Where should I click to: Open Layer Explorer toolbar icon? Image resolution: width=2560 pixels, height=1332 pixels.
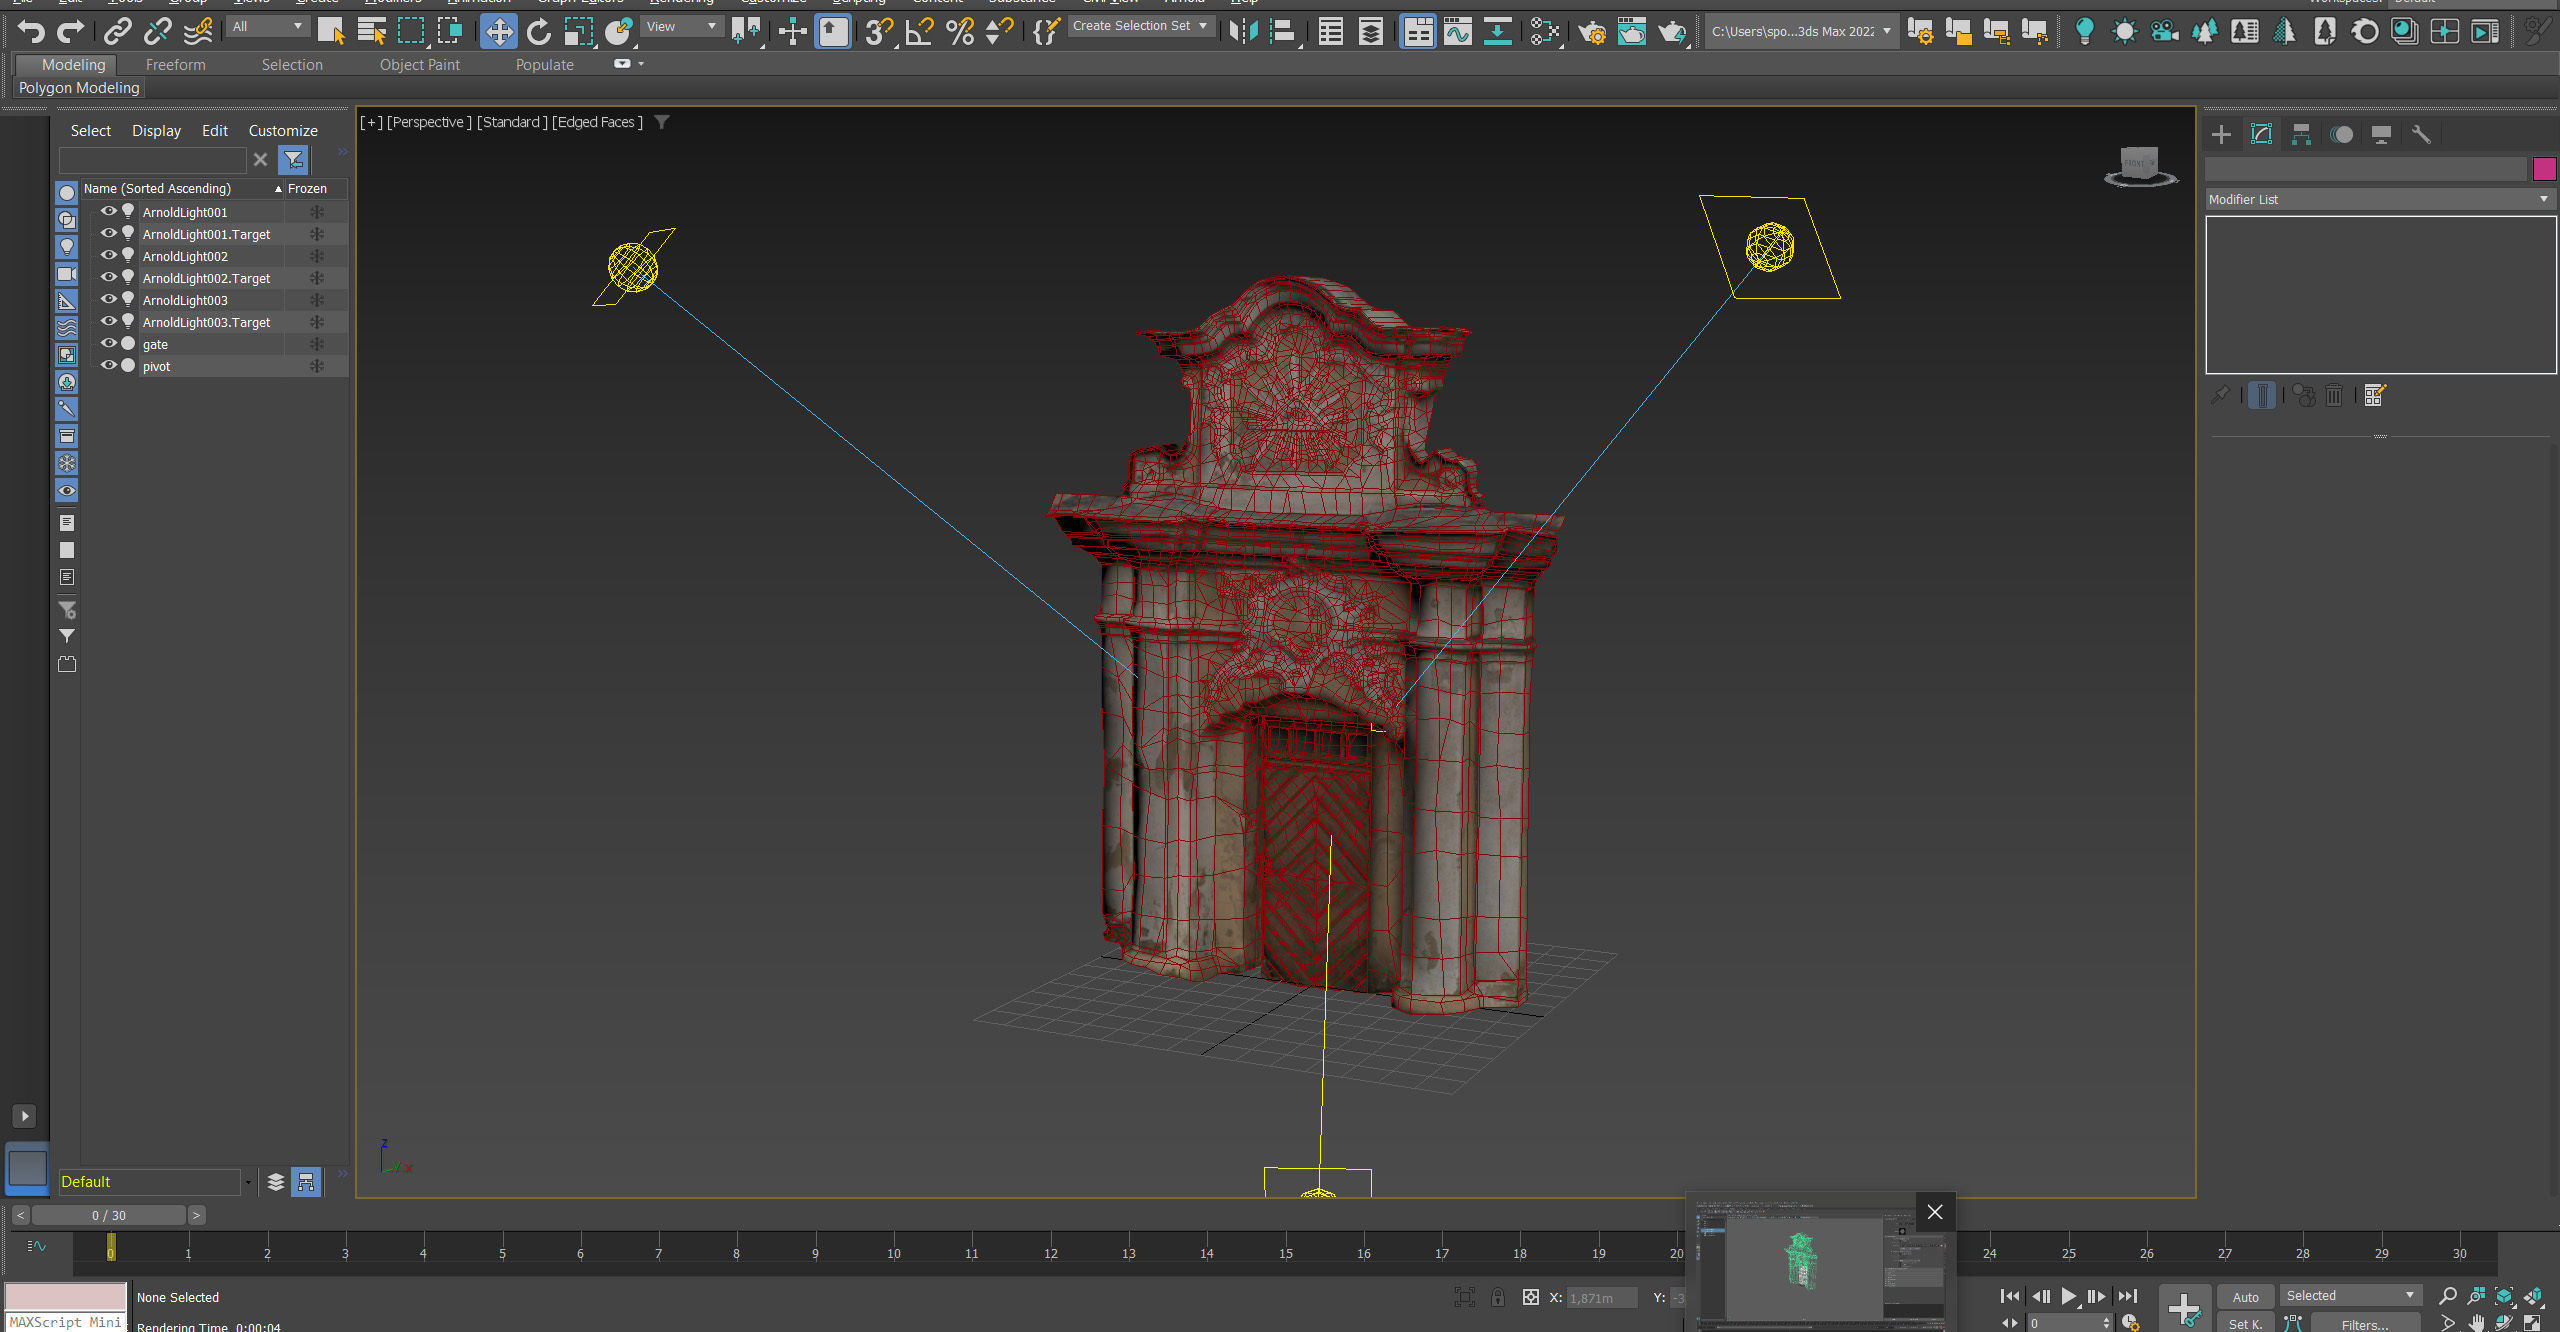(x=1371, y=32)
